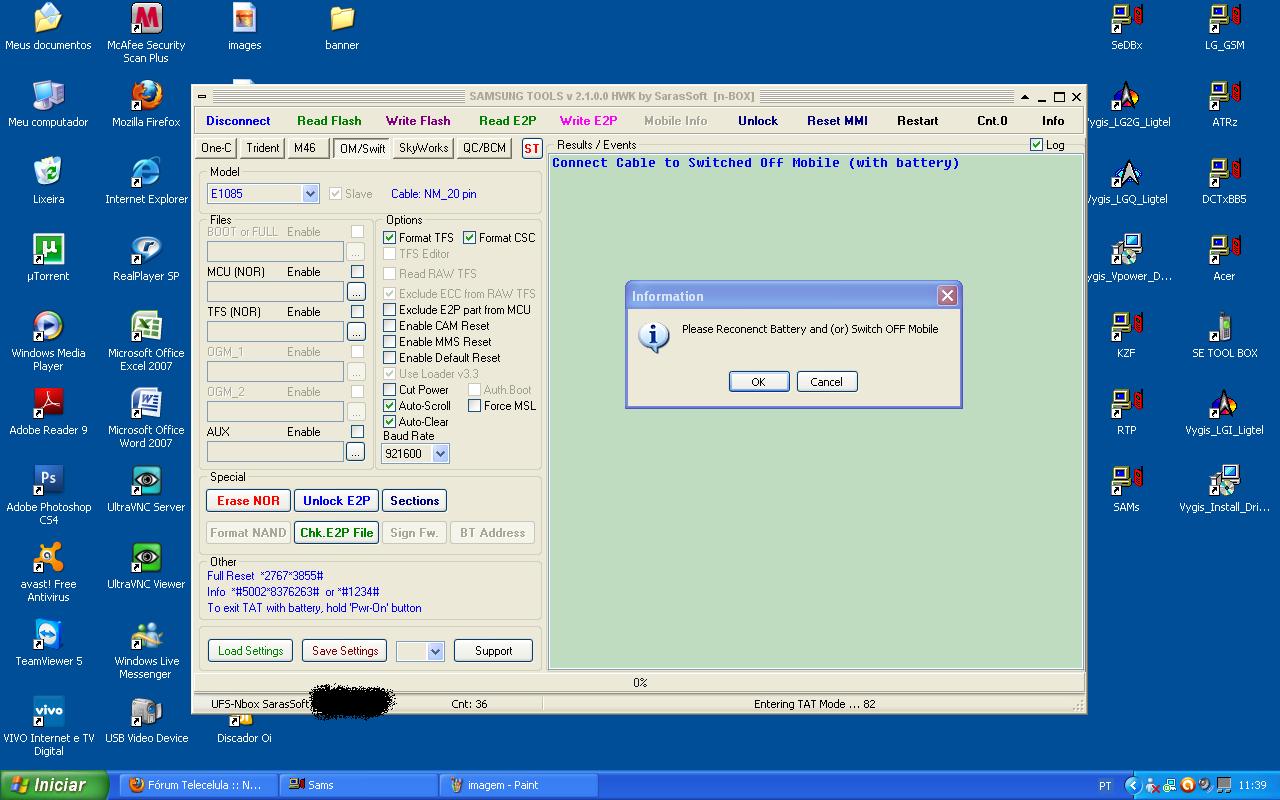This screenshot has height=800, width=1280.
Task: Open the TeamViewer 5 desktop icon
Action: [x=48, y=642]
